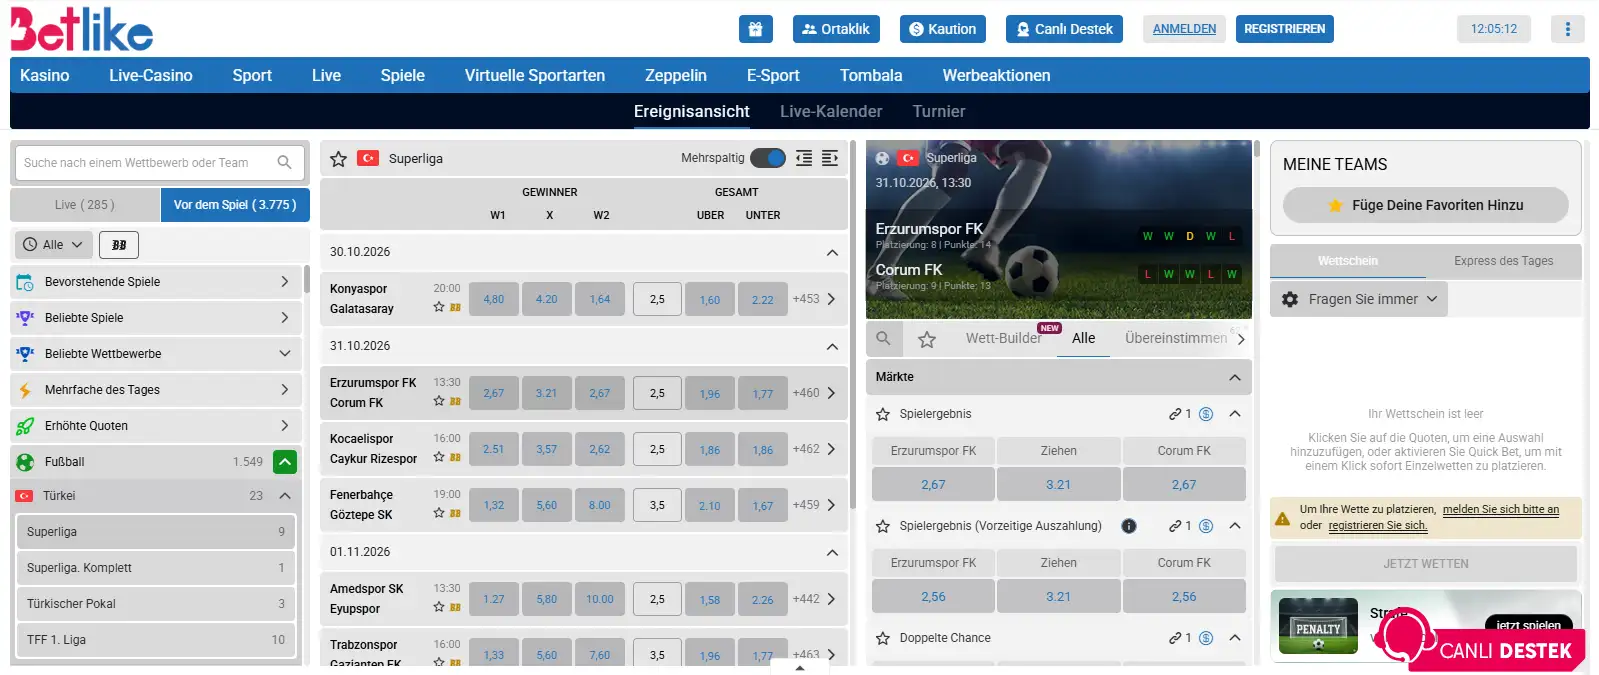Click link icon on Doppelte Chance market
The height and width of the screenshot is (675, 1599).
pyautogui.click(x=1175, y=638)
